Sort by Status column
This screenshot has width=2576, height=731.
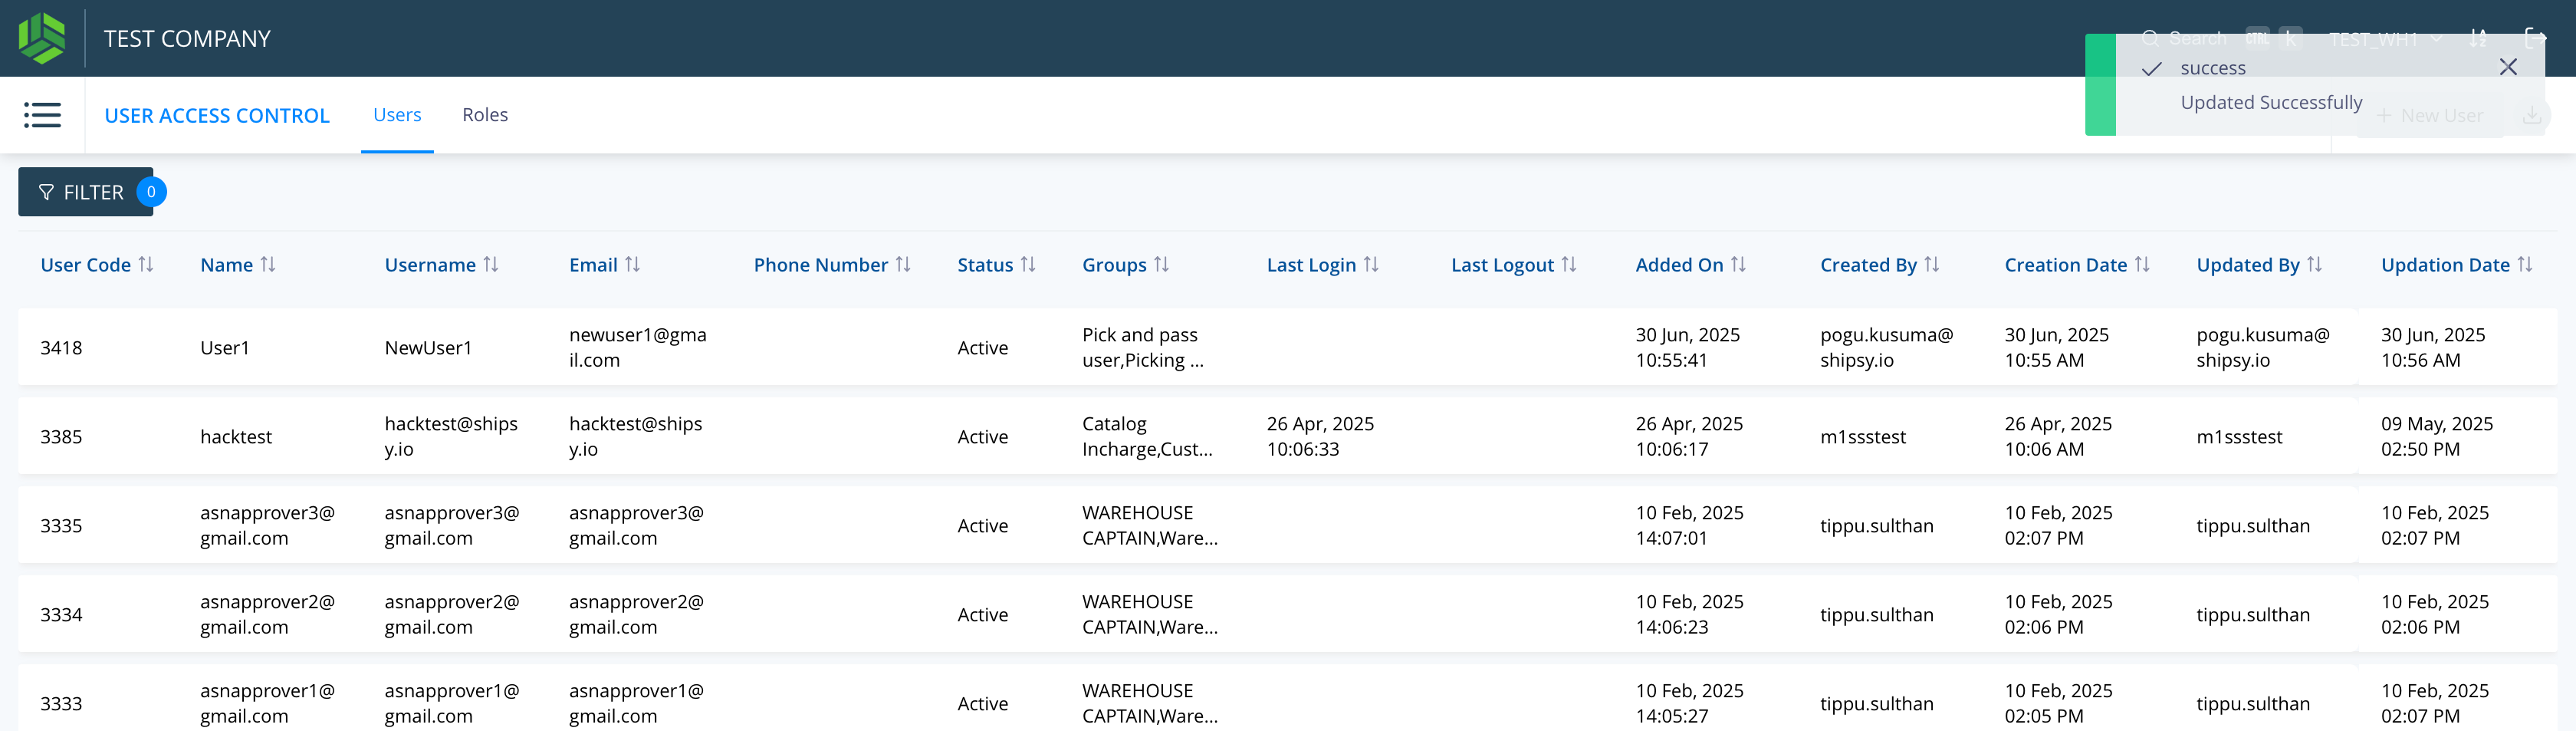1028,265
